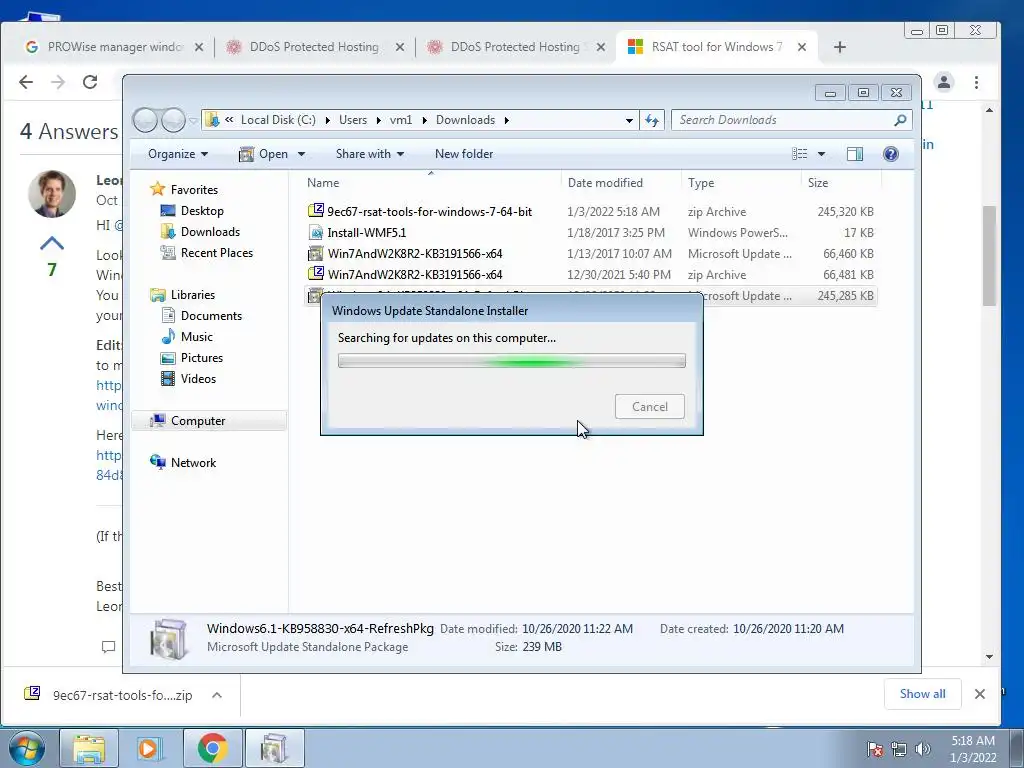Viewport: 1024px width, 768px height.
Task: Open Pictures library
Action: (201, 357)
